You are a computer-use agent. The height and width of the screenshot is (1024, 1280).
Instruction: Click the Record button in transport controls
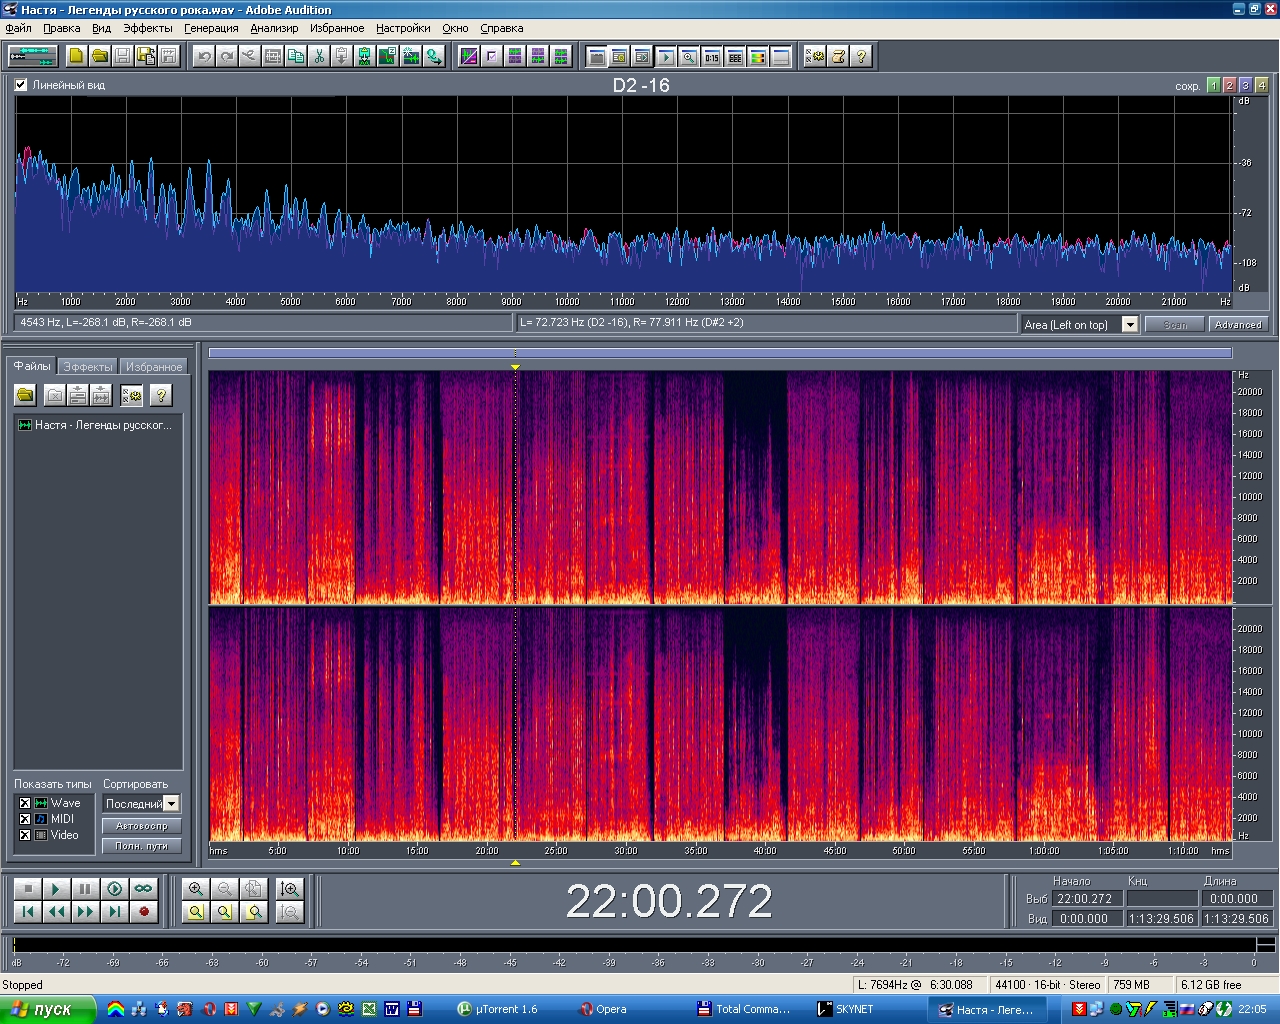point(144,912)
